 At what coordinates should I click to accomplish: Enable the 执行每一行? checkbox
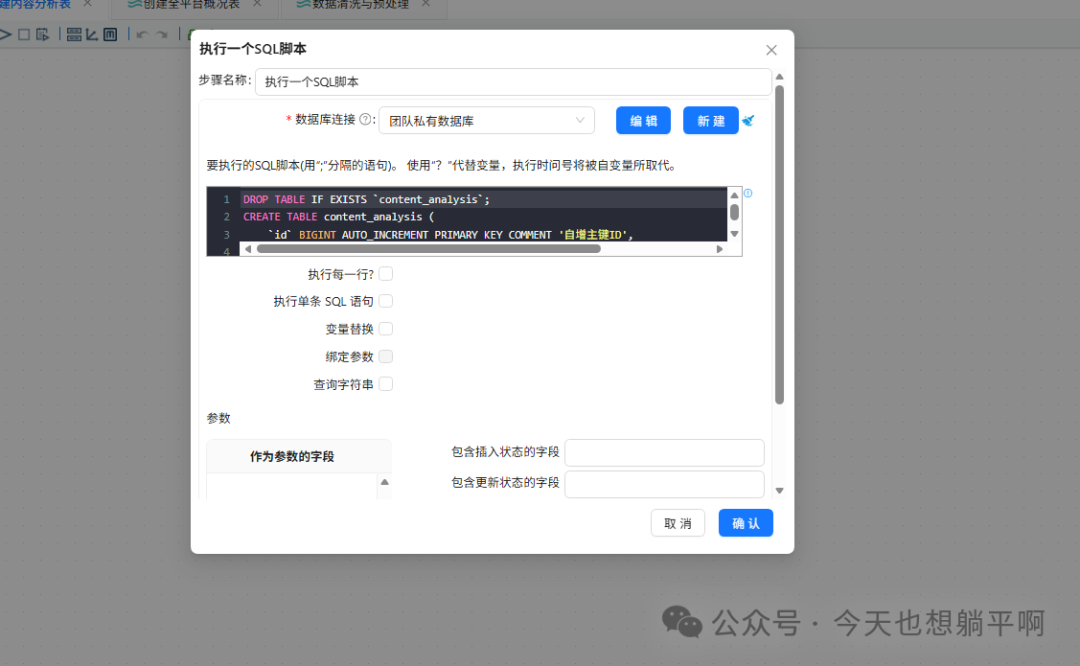click(386, 274)
